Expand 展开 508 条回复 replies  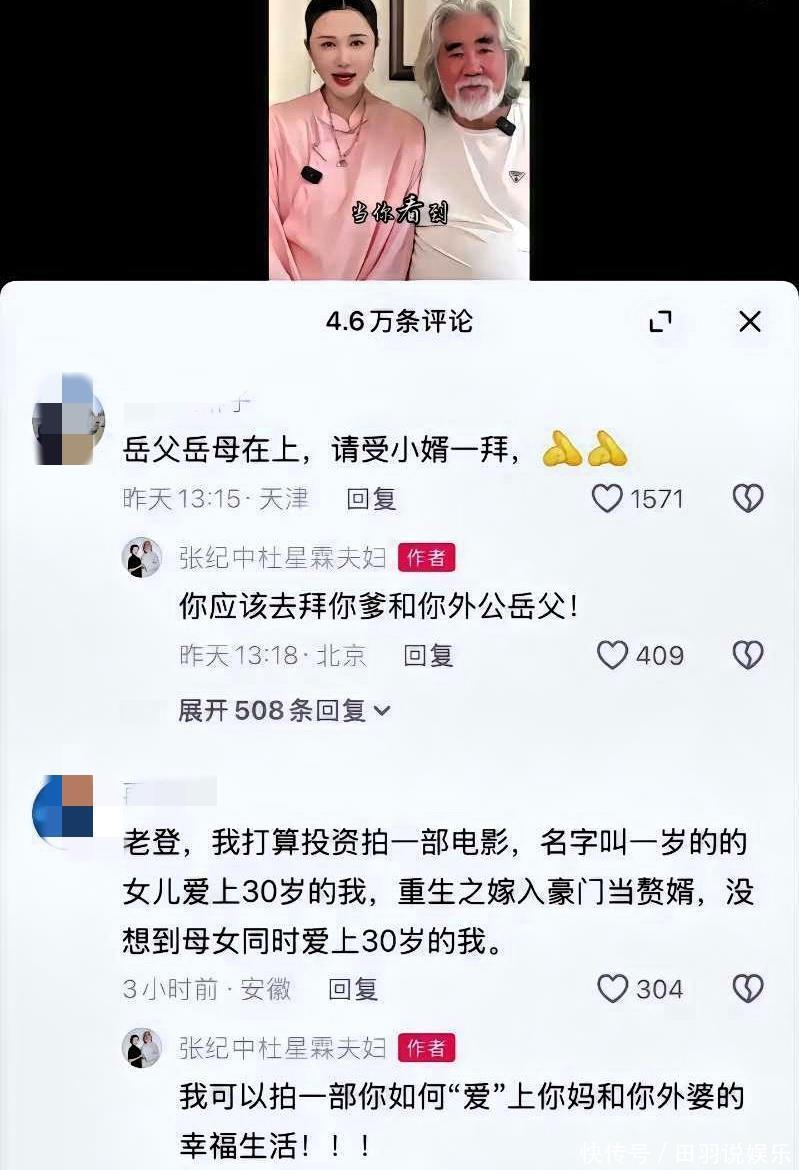click(x=284, y=710)
